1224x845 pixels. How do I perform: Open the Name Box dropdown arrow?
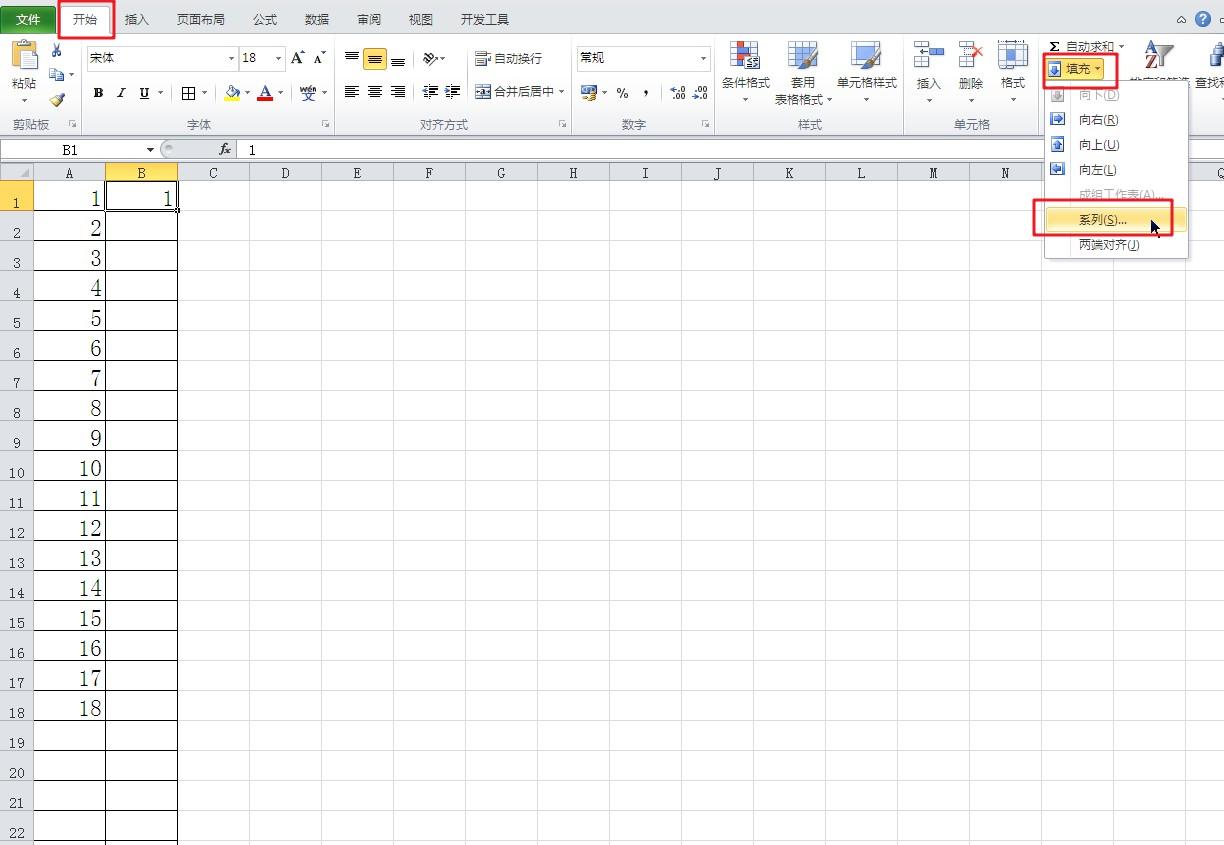(151, 150)
